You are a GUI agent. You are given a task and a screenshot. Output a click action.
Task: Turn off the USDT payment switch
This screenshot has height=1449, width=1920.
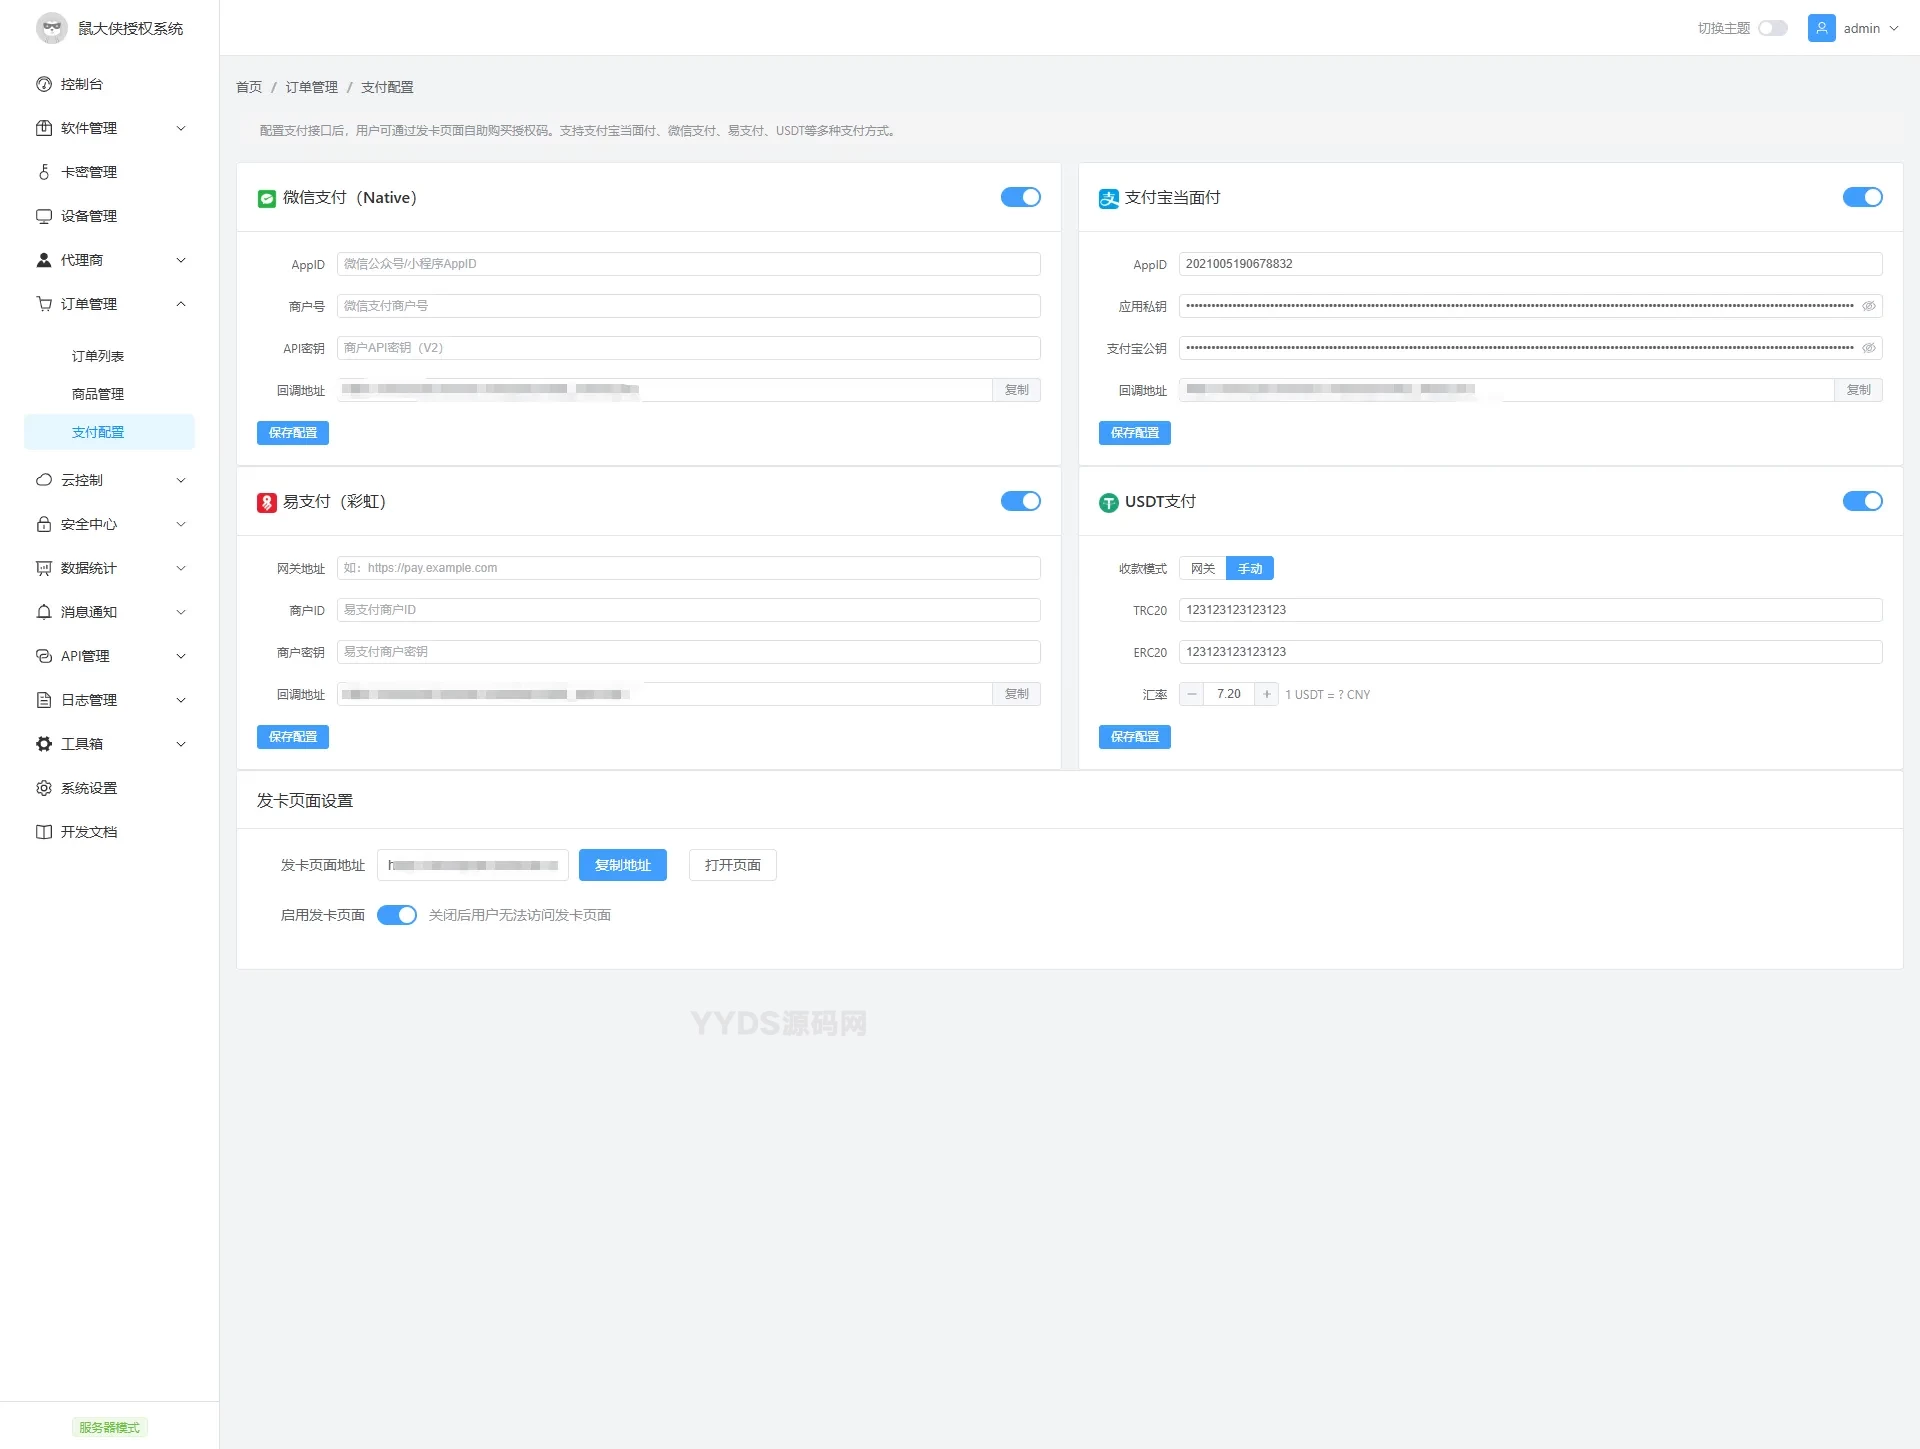tap(1862, 501)
